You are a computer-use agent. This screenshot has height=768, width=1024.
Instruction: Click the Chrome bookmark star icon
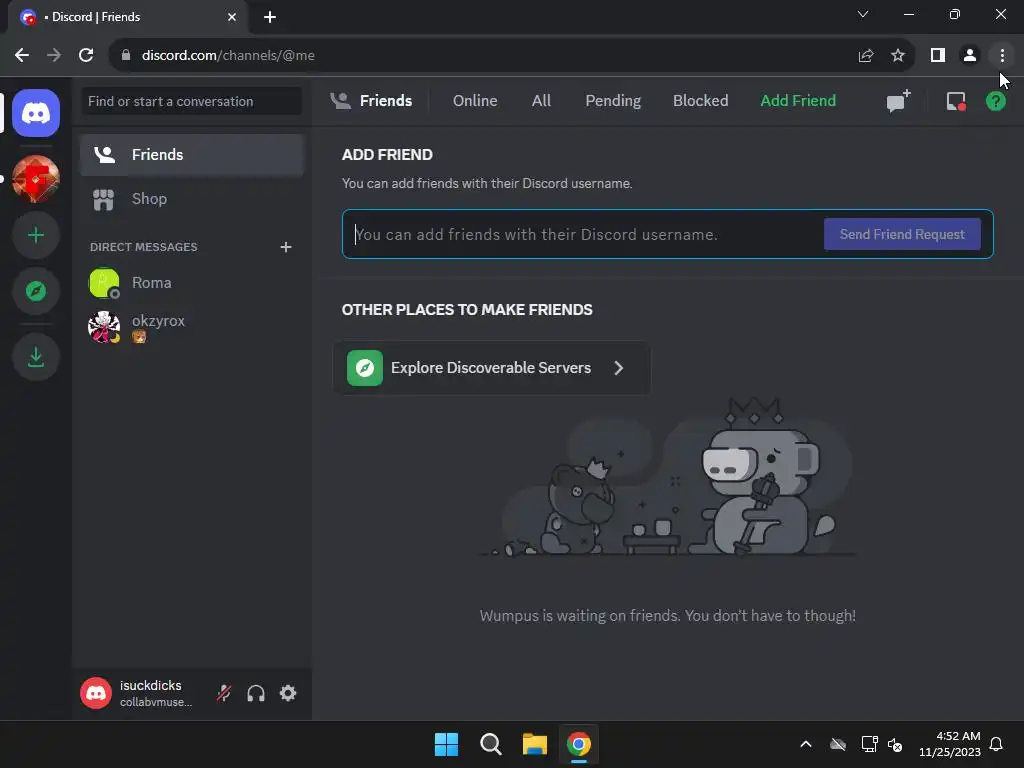898,56
